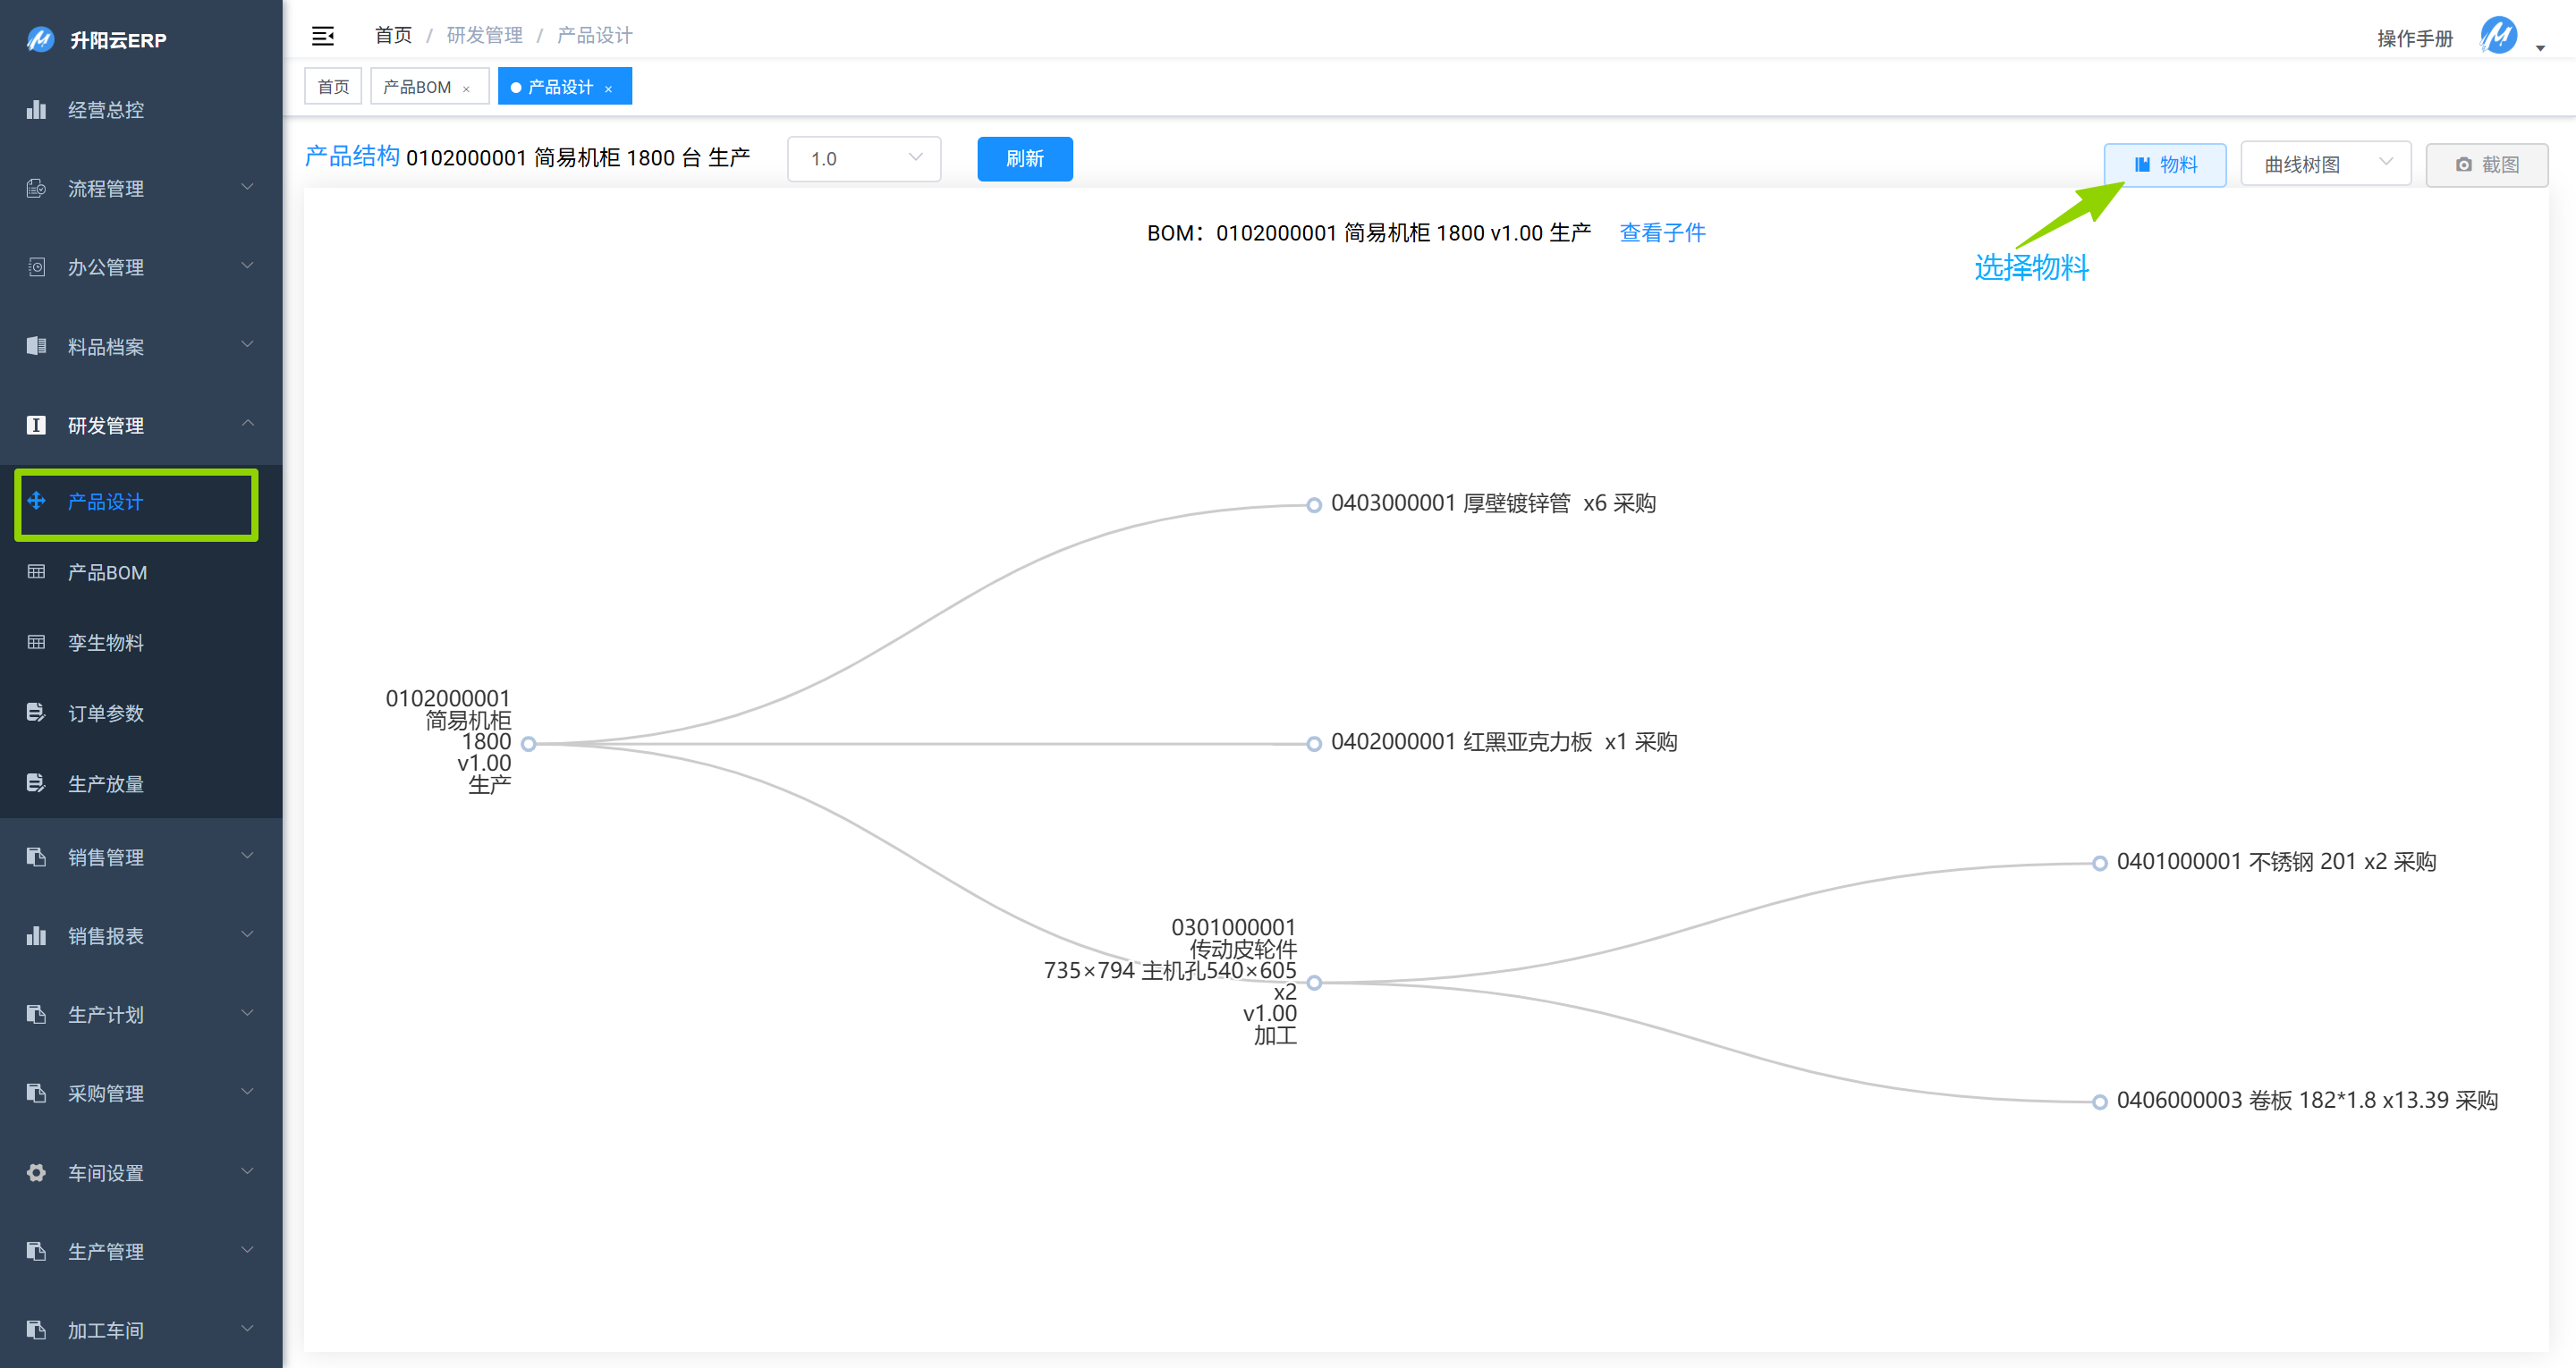Click the user avatar icon top right
This screenshot has height=1368, width=2576.
(x=2497, y=36)
